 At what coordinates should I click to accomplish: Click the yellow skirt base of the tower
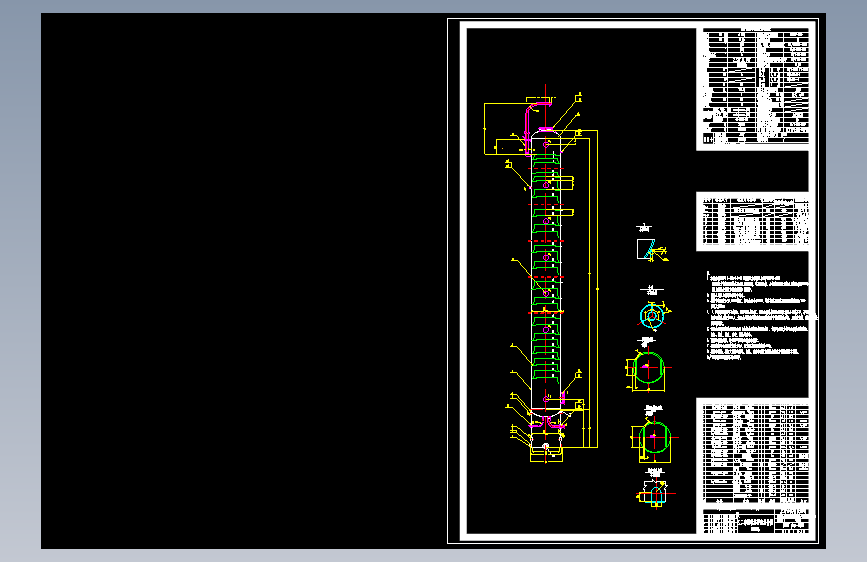(x=546, y=455)
